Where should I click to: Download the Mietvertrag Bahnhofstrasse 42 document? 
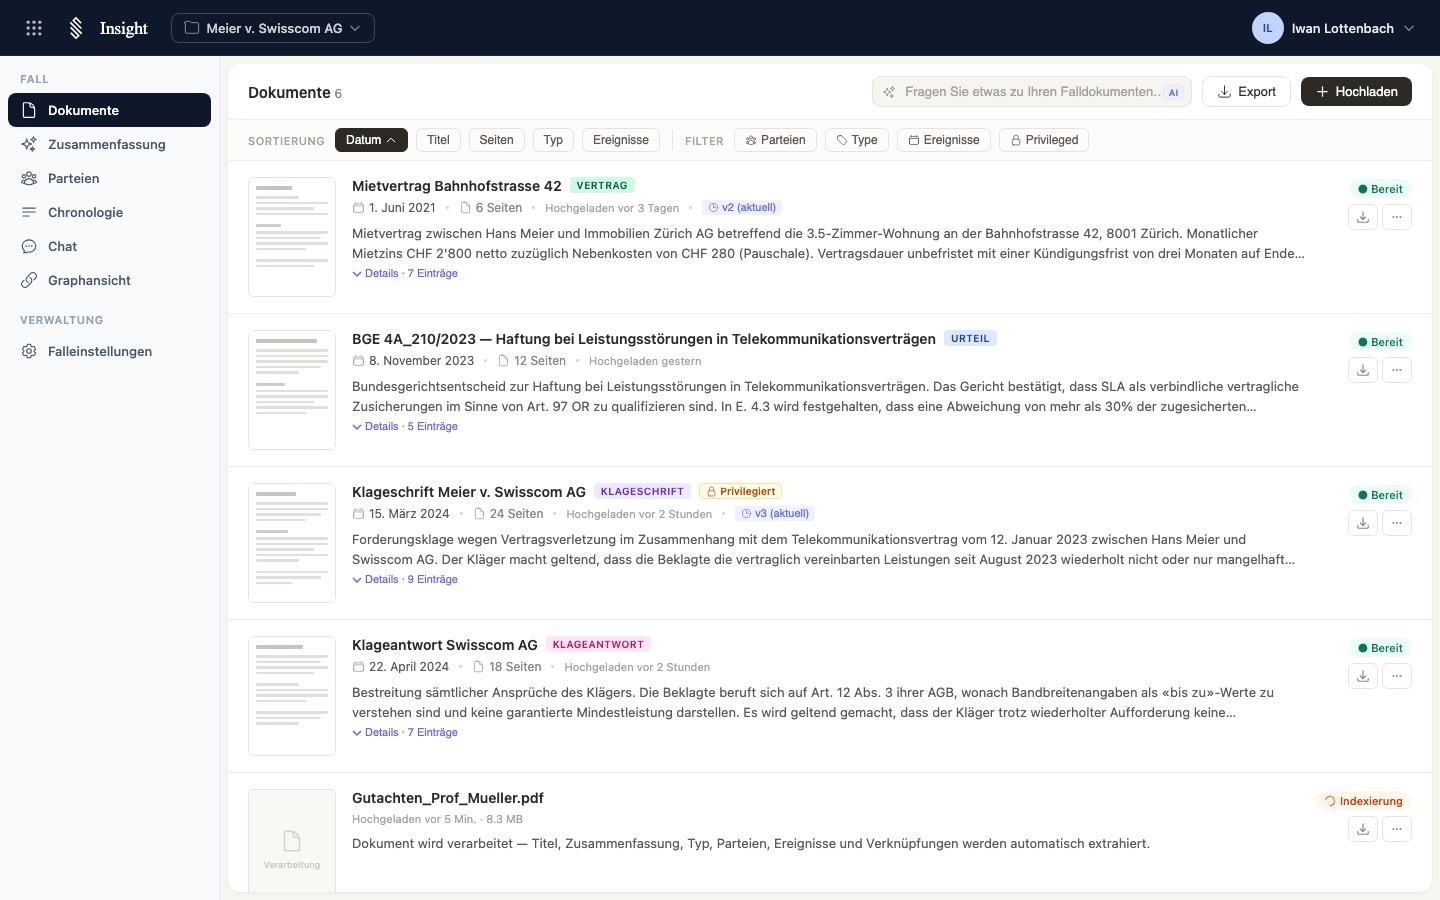1363,217
